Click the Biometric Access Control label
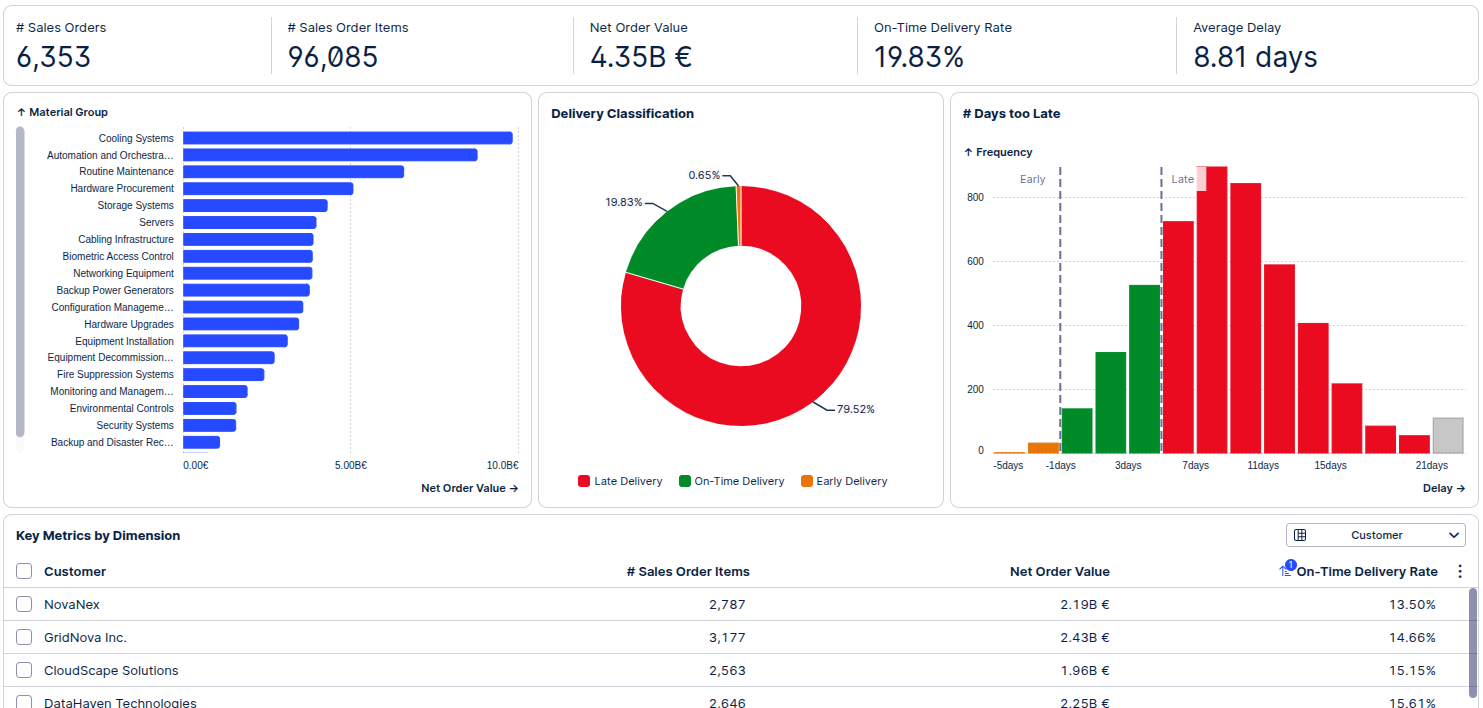 118,256
